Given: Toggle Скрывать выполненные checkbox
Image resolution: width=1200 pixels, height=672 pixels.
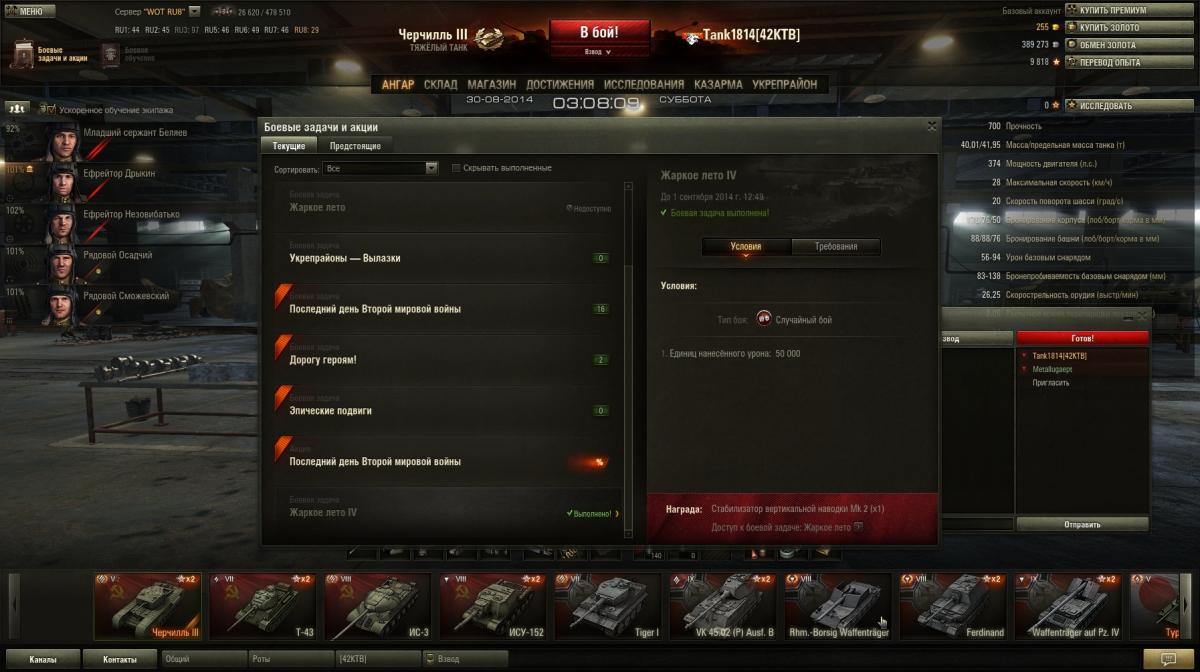Looking at the screenshot, I should click(456, 168).
